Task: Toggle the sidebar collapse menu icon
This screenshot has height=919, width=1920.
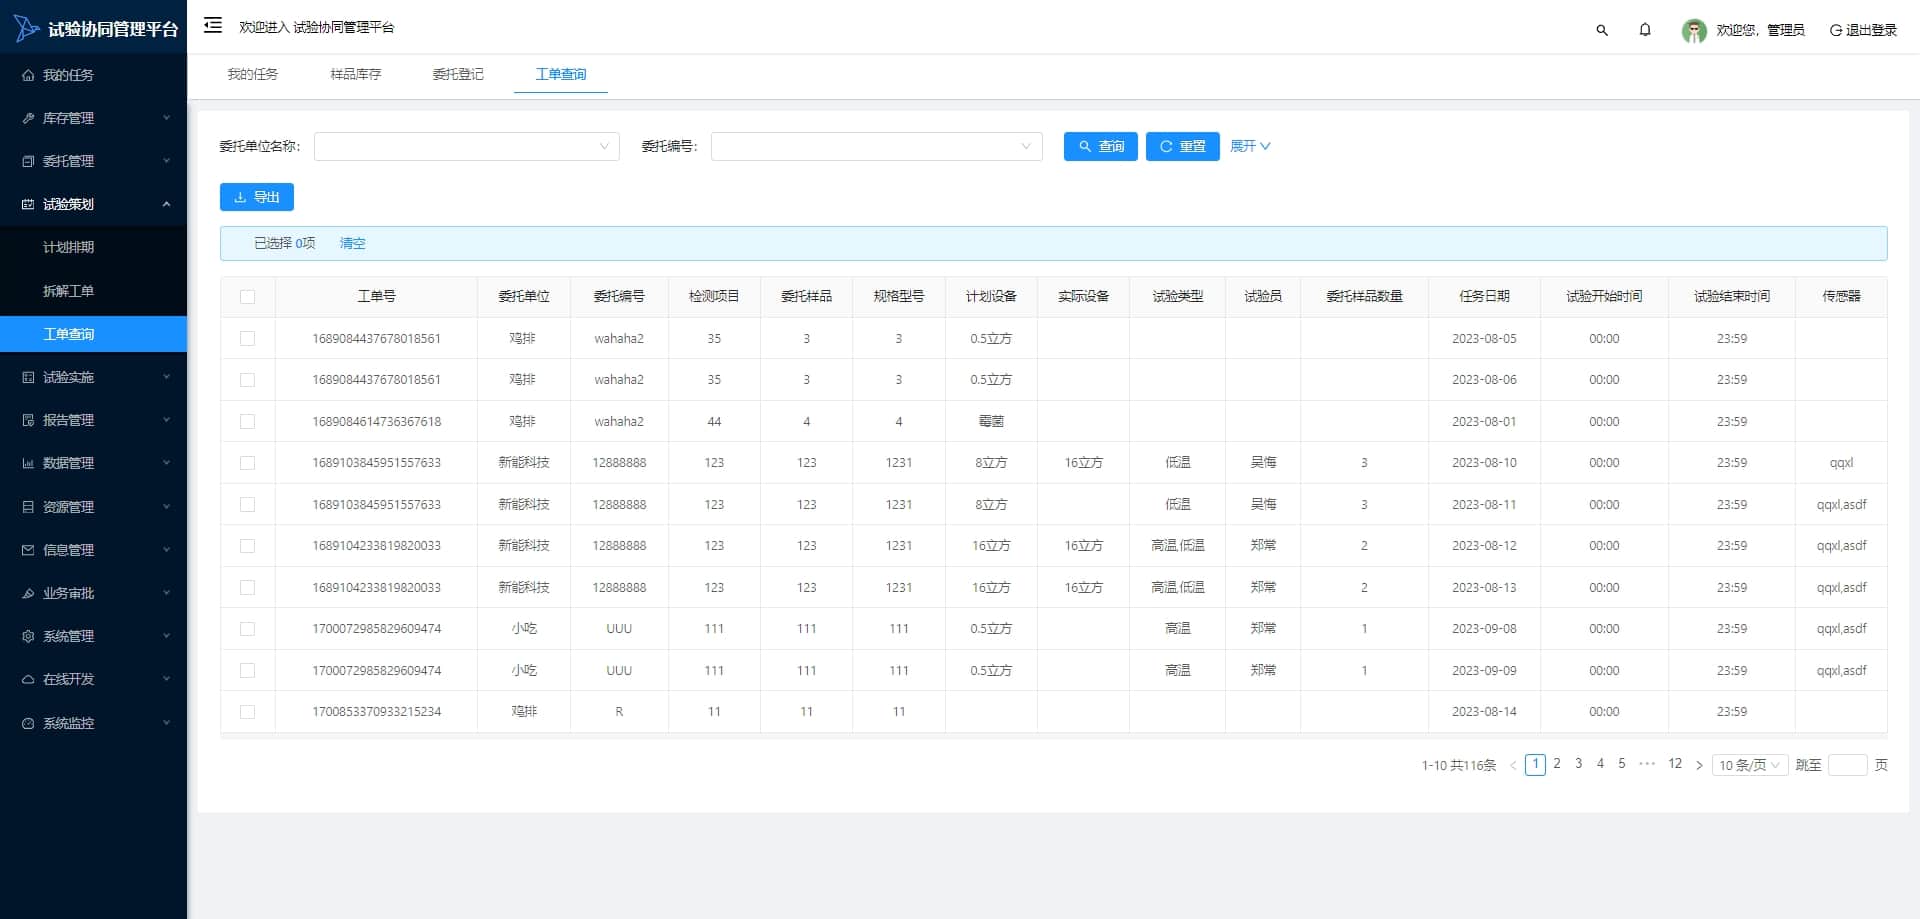Action: (213, 26)
